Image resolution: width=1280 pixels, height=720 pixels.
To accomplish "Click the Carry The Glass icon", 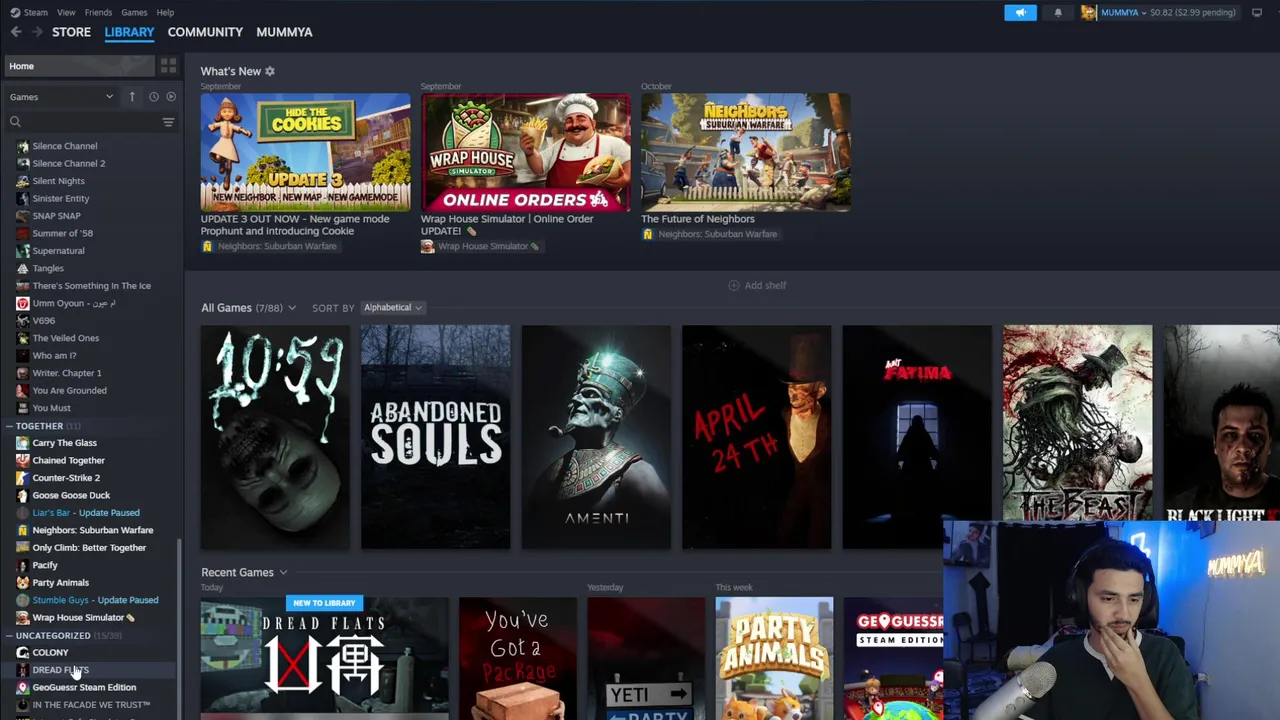I will pyautogui.click(x=22, y=443).
